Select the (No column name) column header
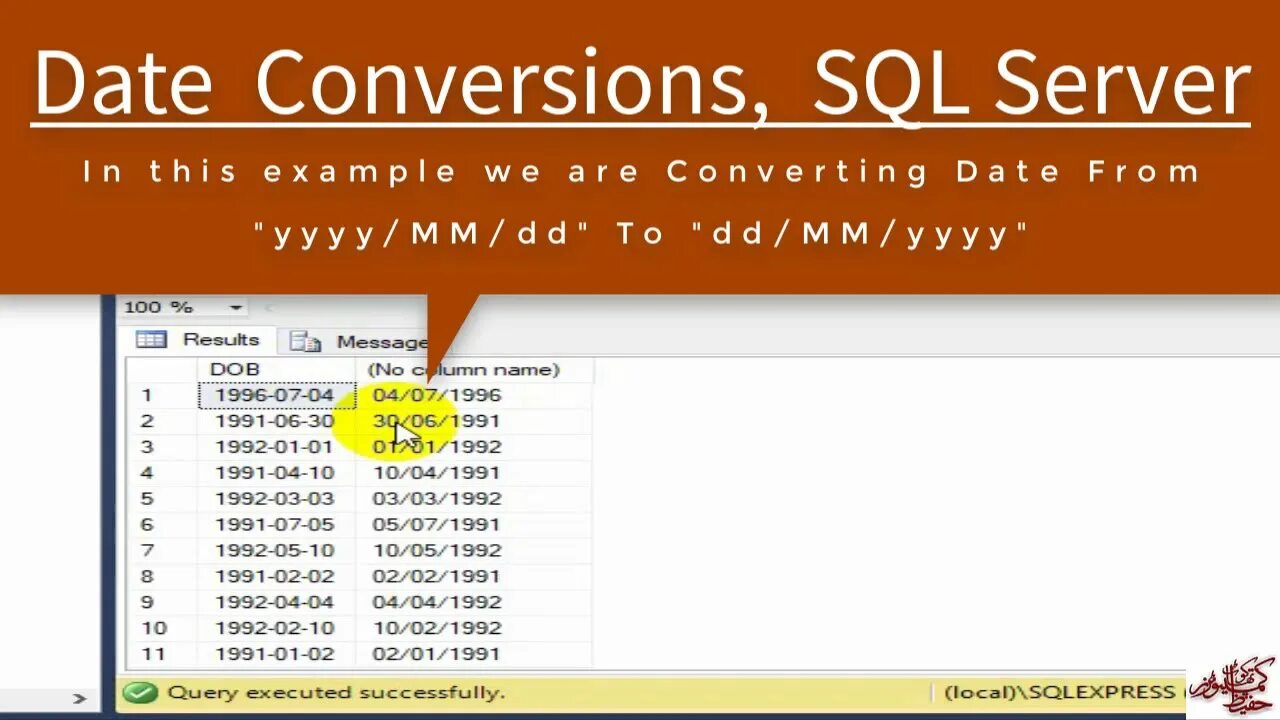1280x720 pixels. click(x=474, y=369)
